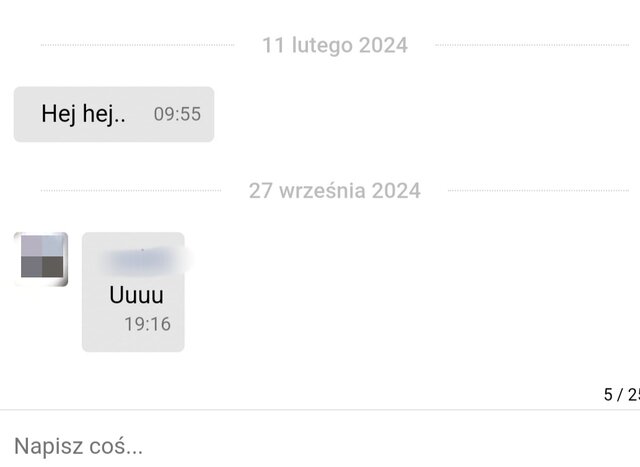Viewport: 640px width, 467px height.
Task: Click the blurred sender name above Uuuu
Action: tap(143, 260)
